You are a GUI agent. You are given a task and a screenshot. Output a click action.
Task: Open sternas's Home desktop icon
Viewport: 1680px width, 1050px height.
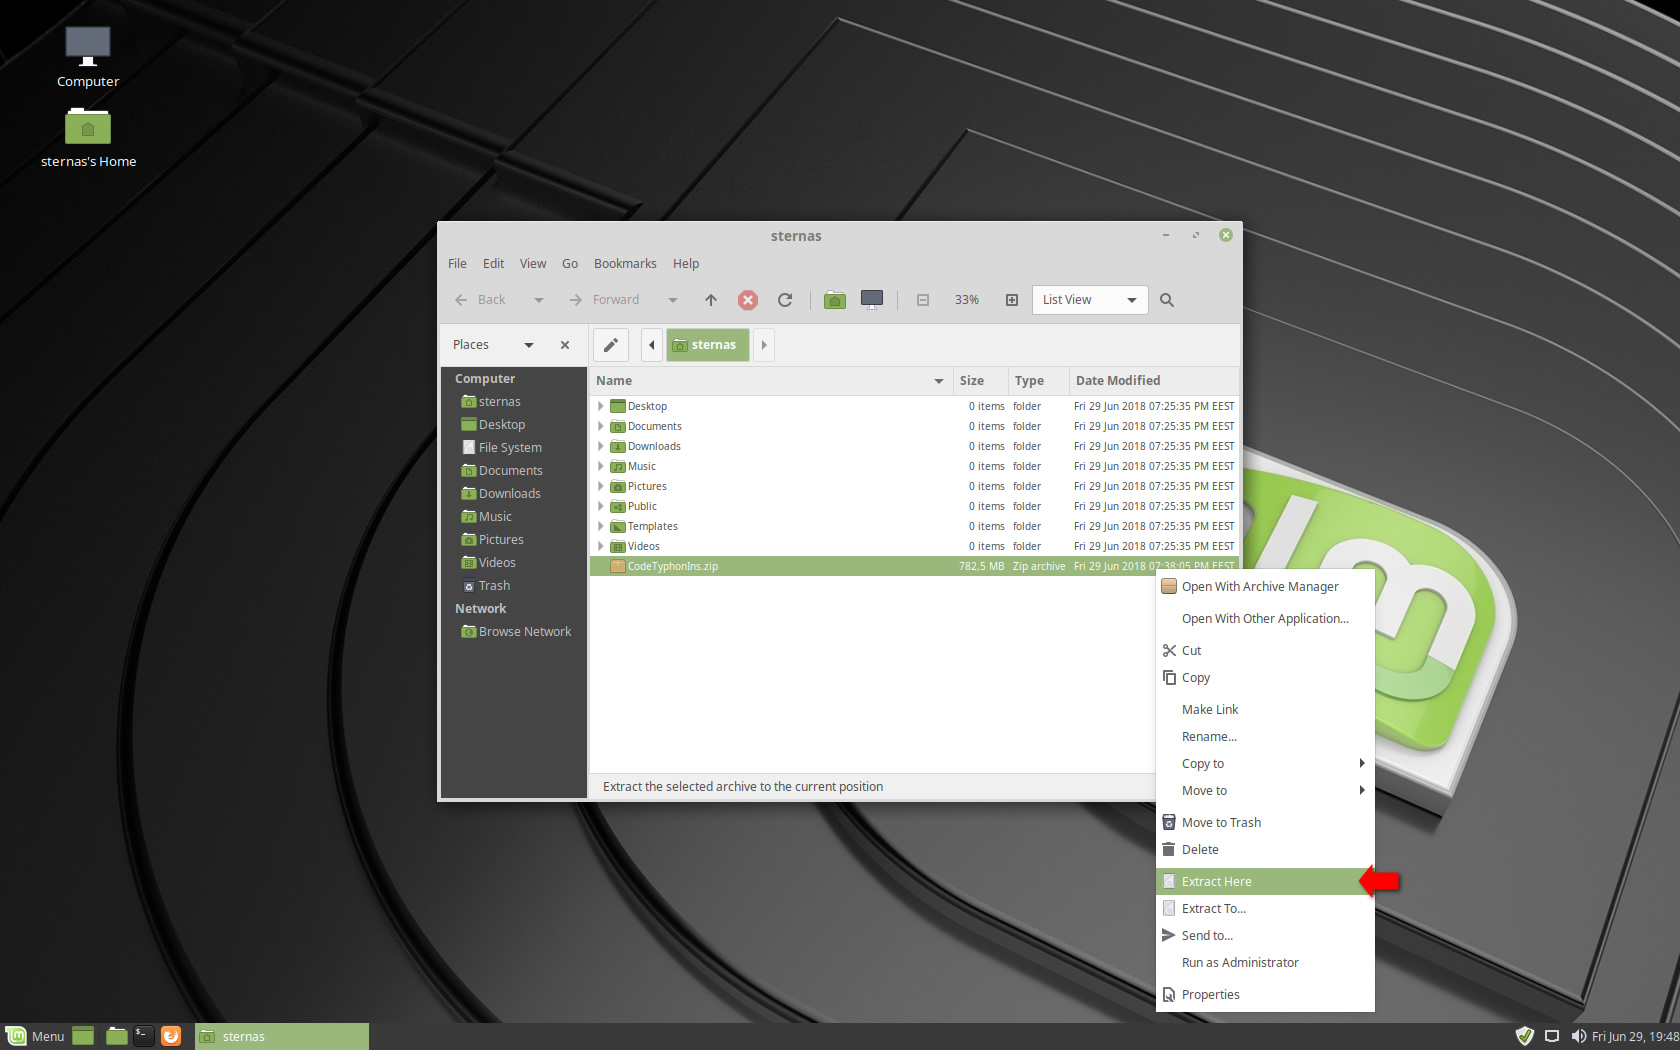tap(88, 138)
